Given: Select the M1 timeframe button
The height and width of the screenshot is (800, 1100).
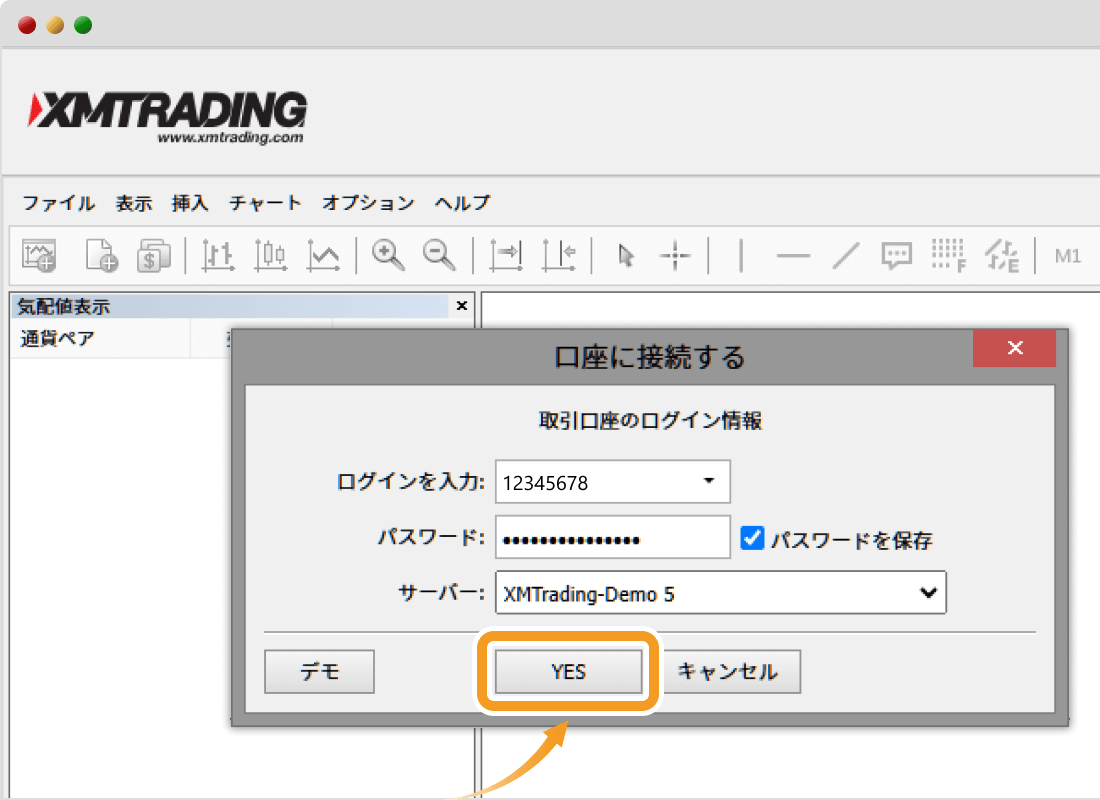Looking at the screenshot, I should click(x=1068, y=256).
